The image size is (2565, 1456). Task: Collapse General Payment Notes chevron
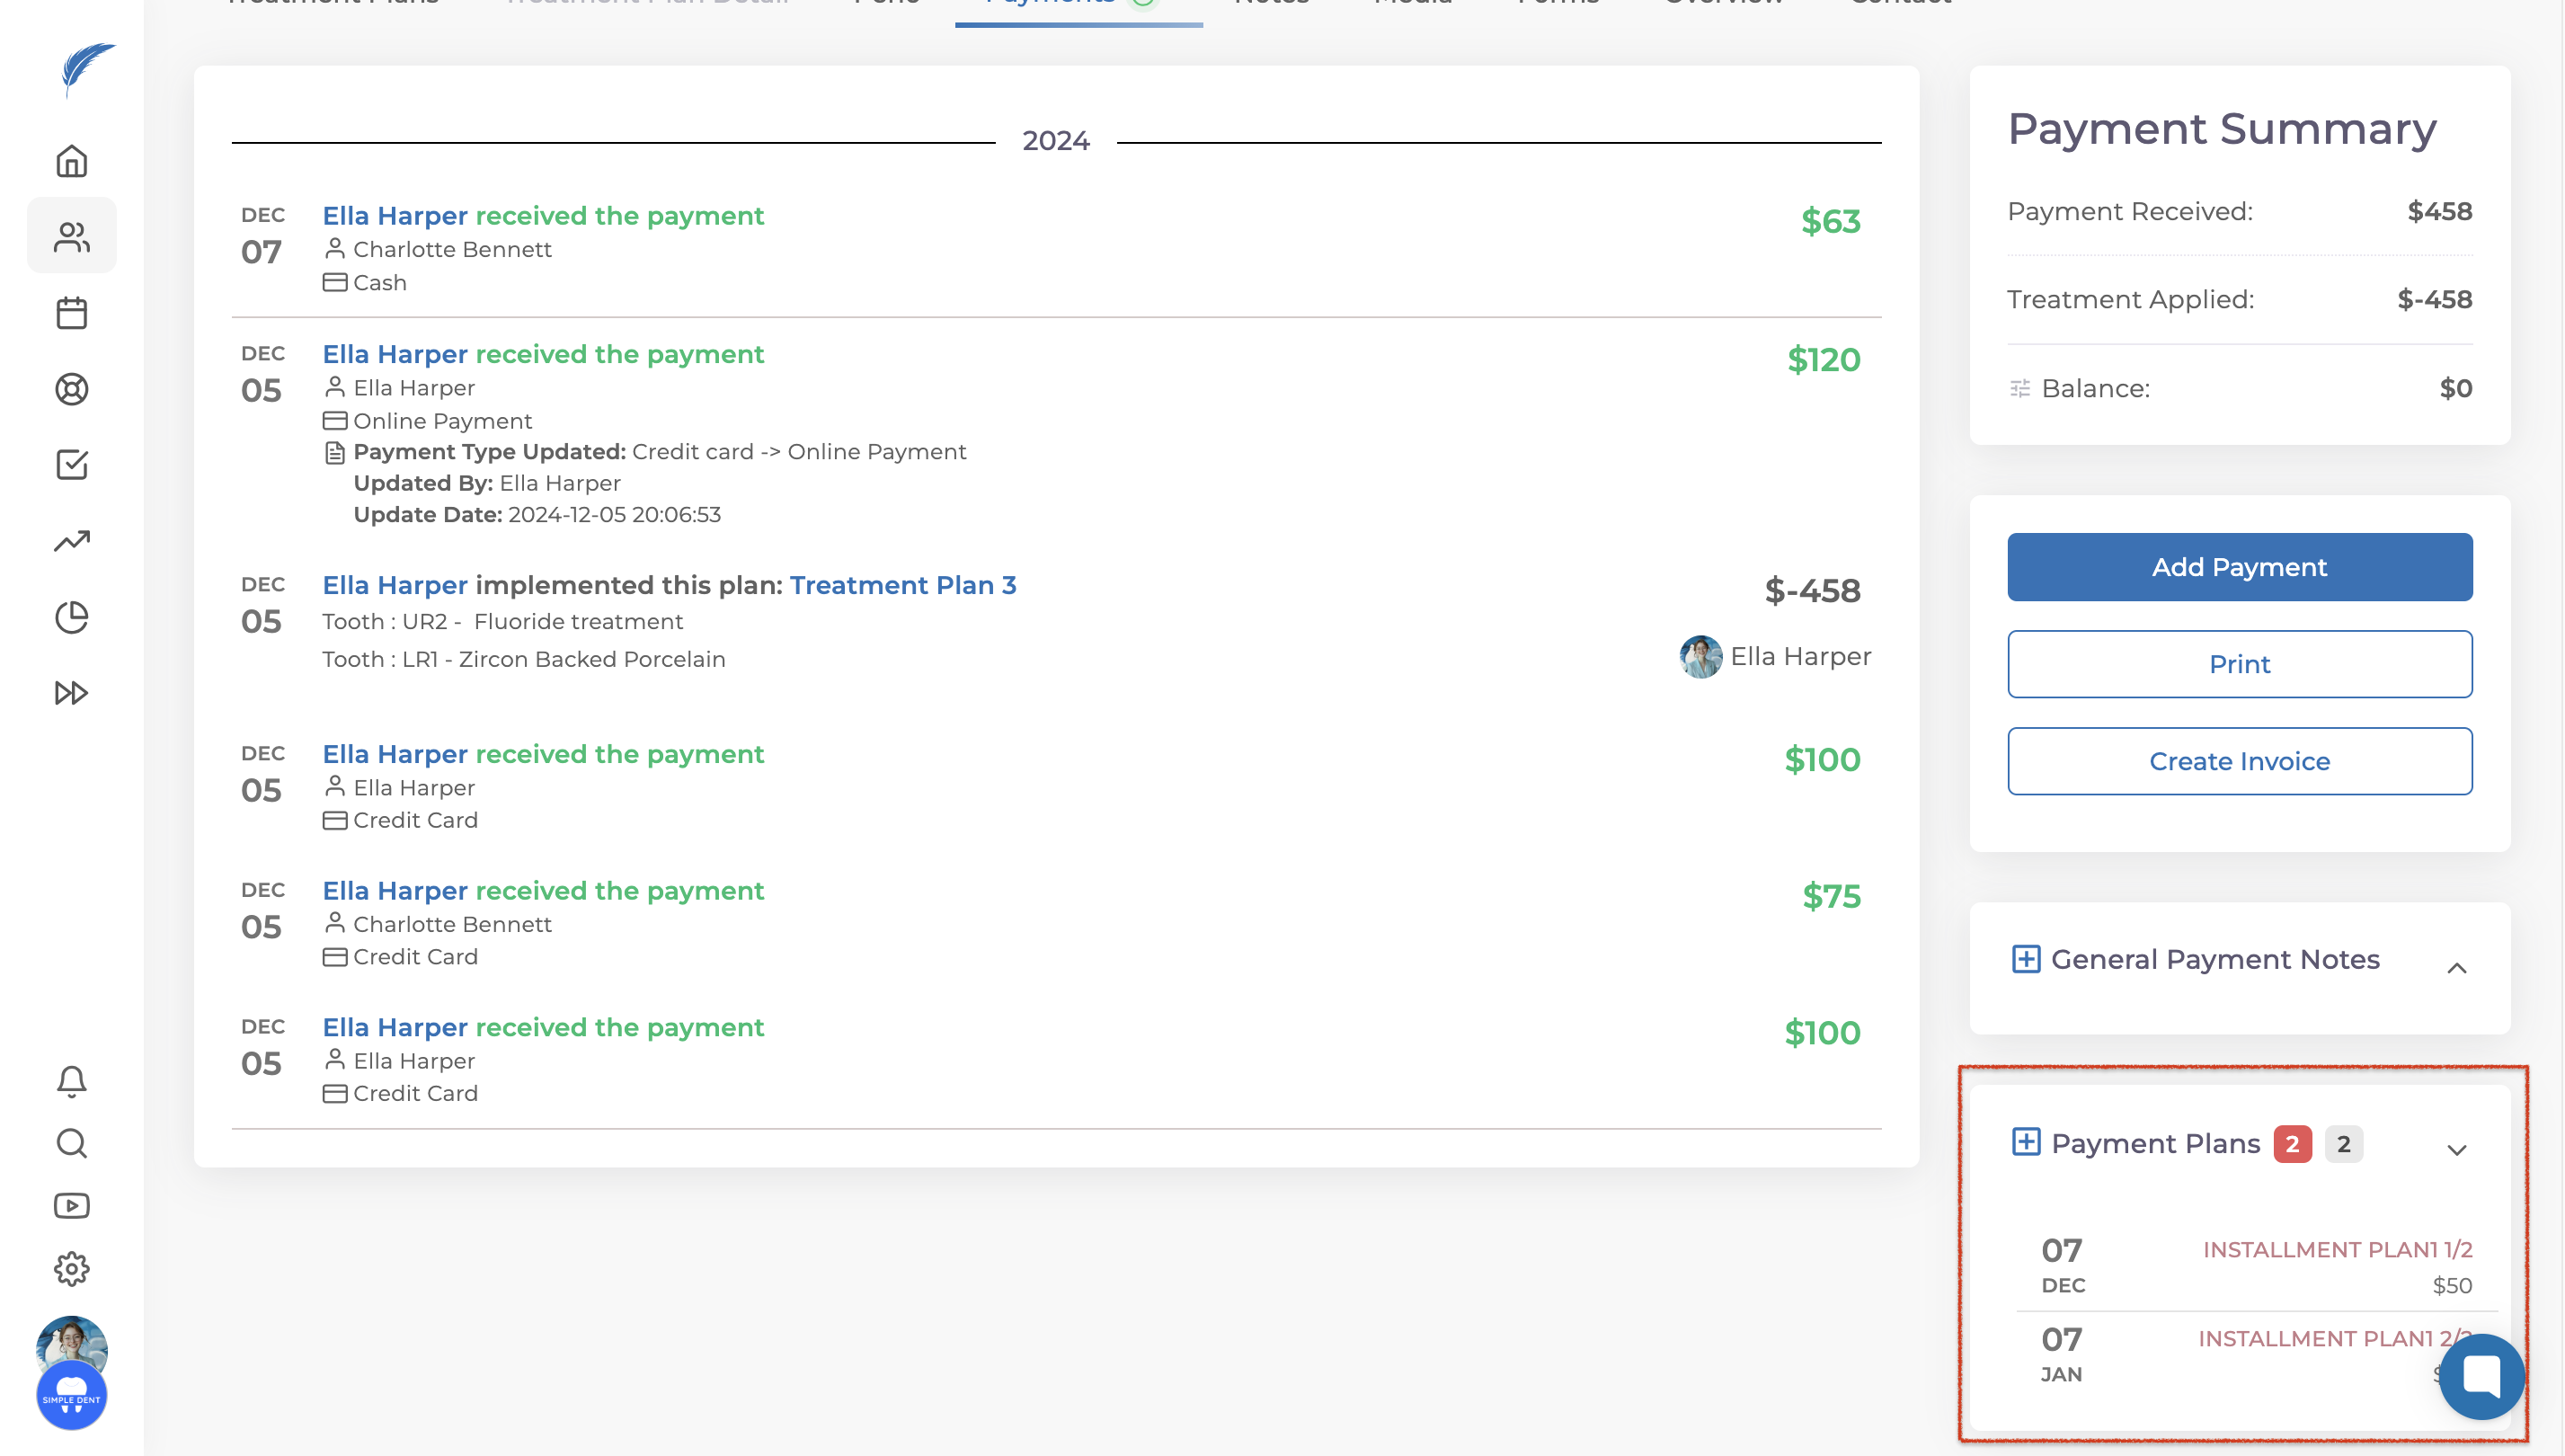(2456, 968)
